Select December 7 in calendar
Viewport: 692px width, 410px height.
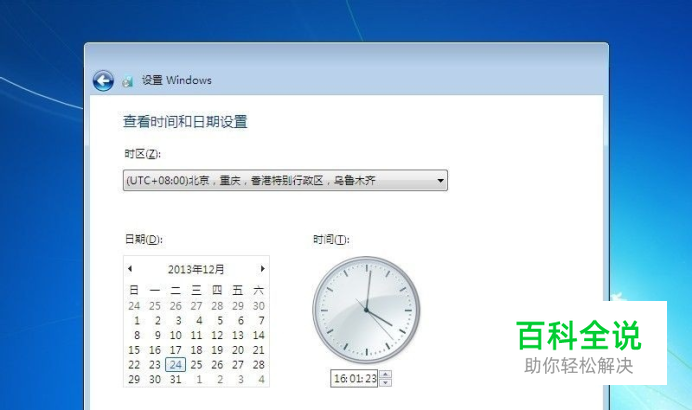click(x=261, y=320)
